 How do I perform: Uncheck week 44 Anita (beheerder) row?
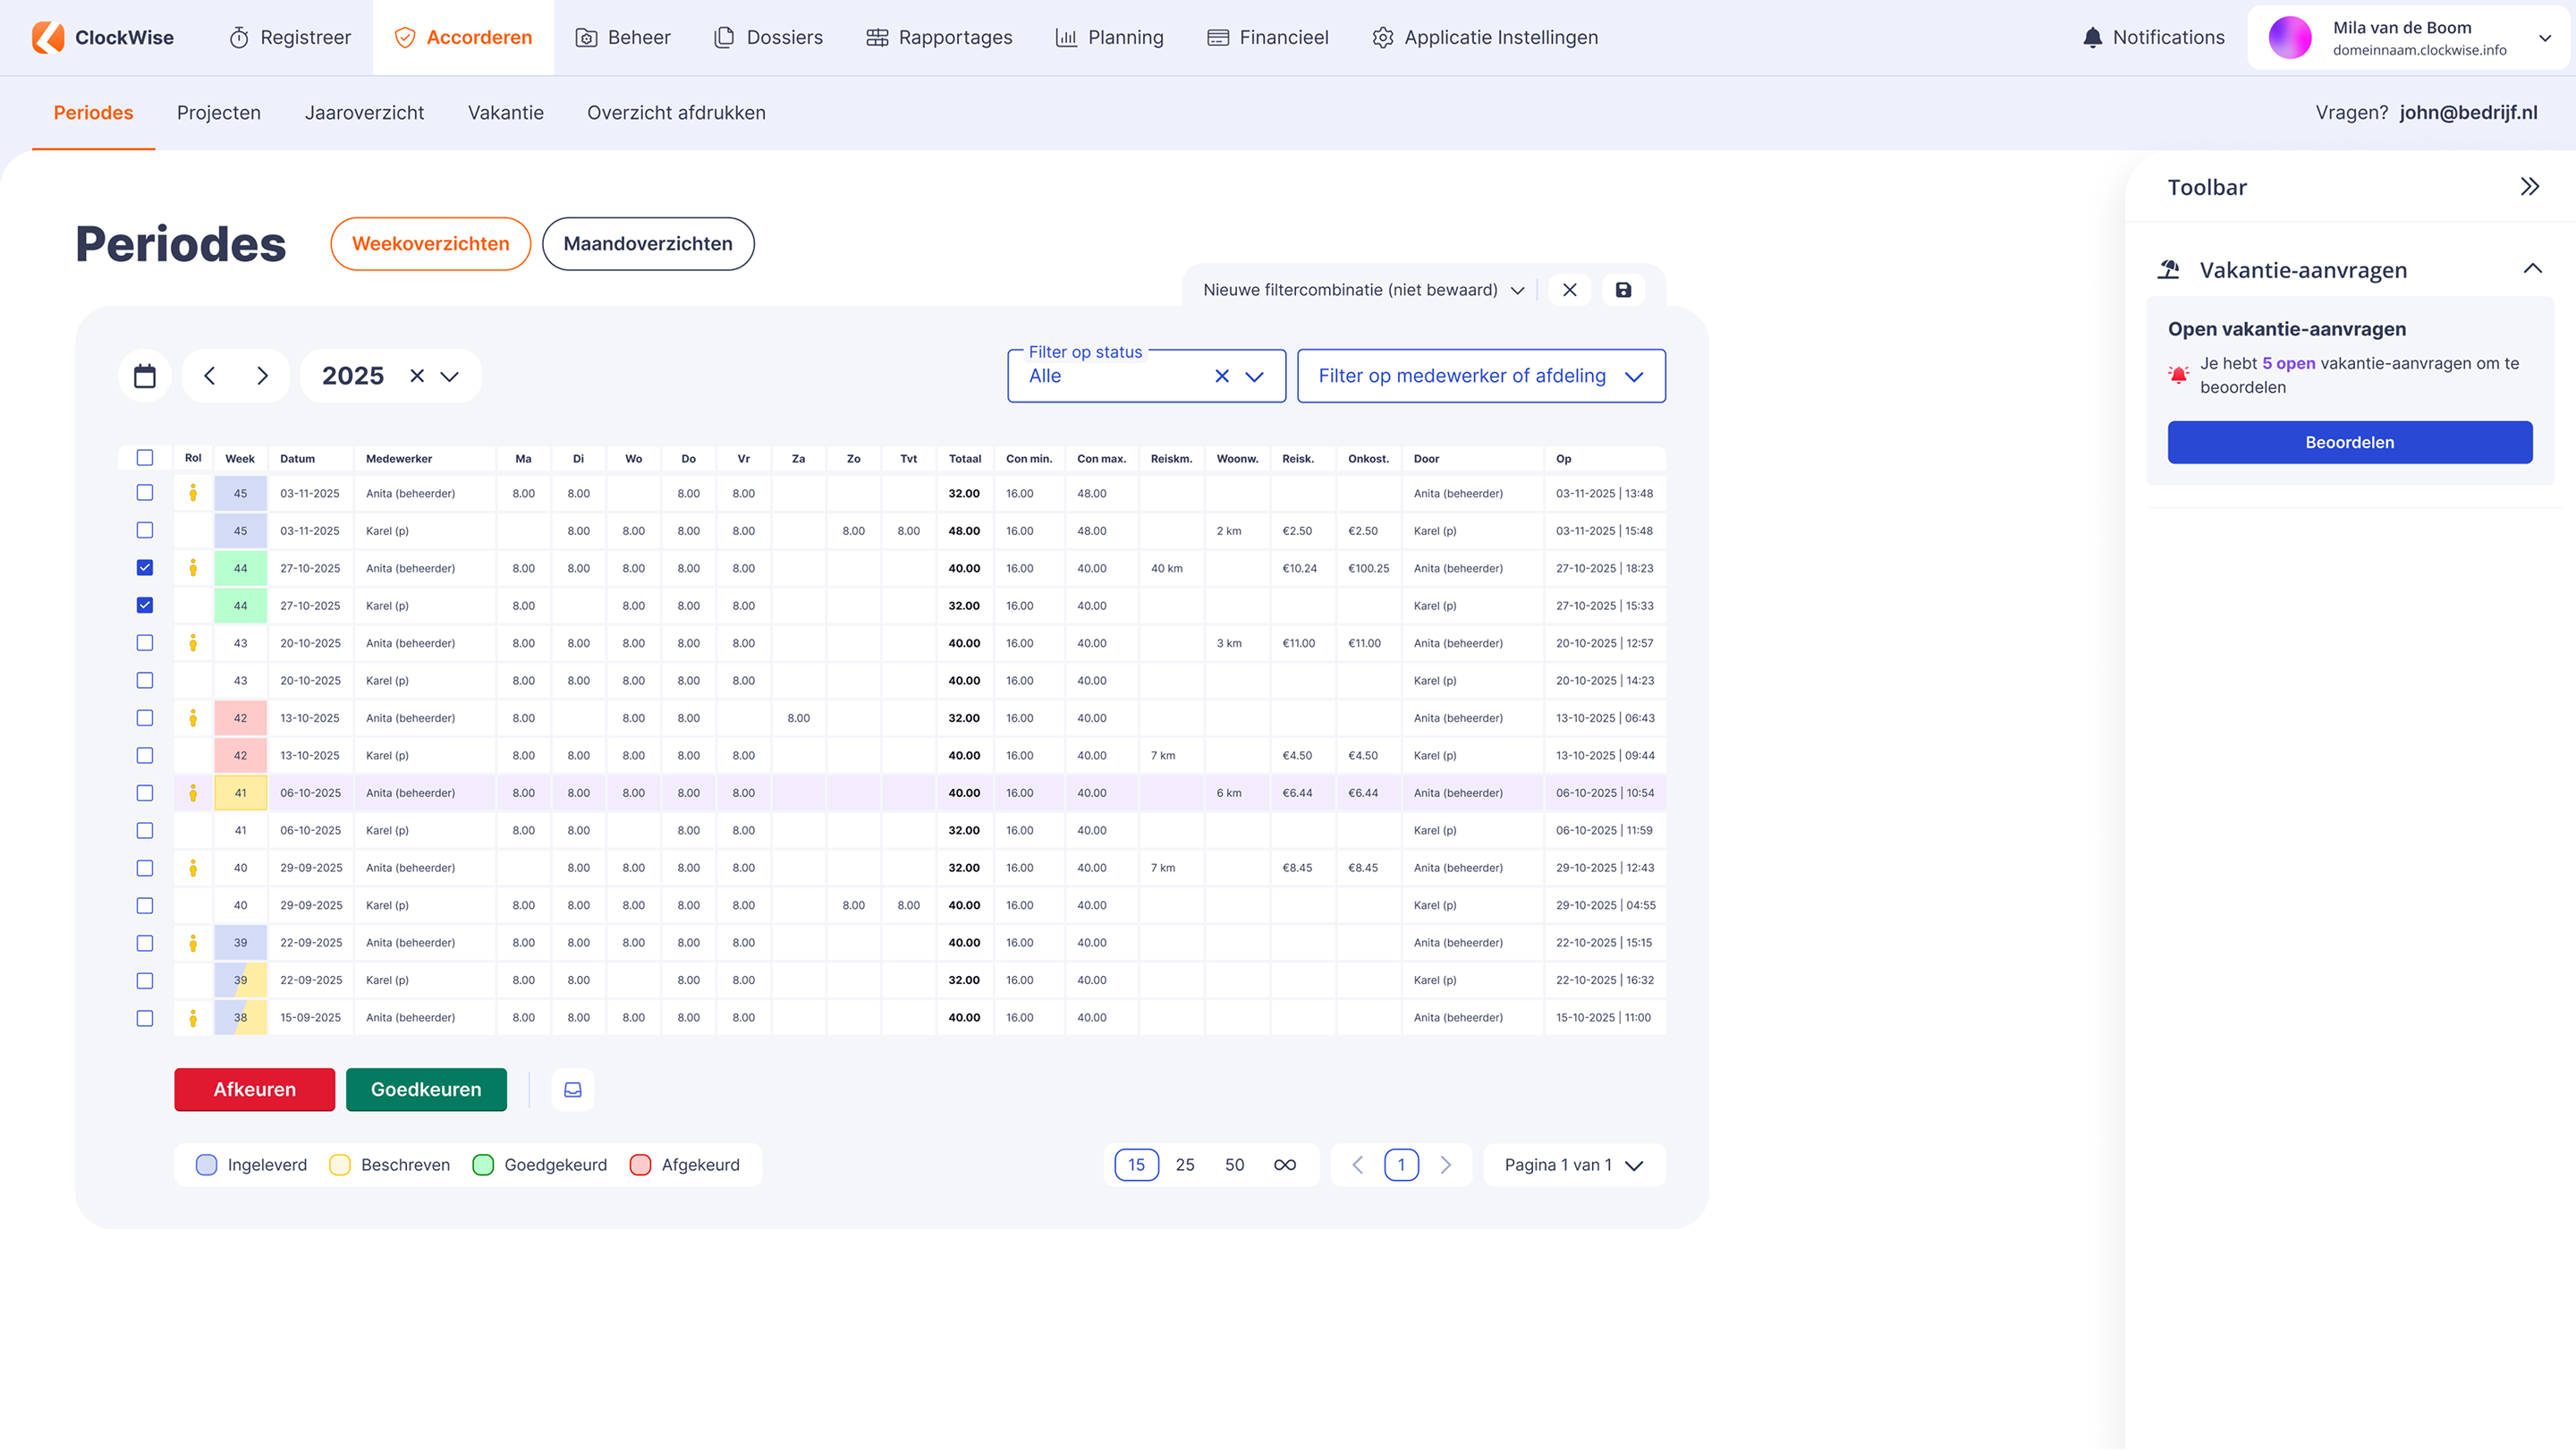(145, 568)
